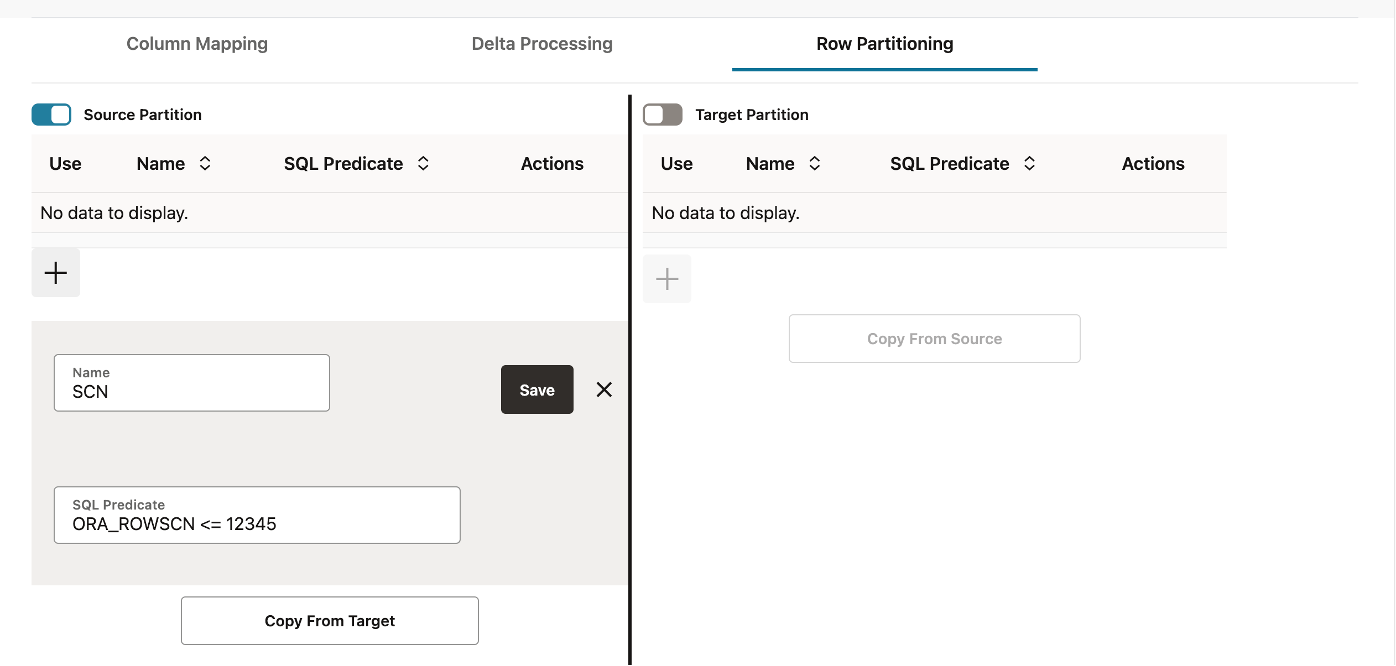
Task: Click the plus icon under Target Partition table
Action: pos(667,279)
